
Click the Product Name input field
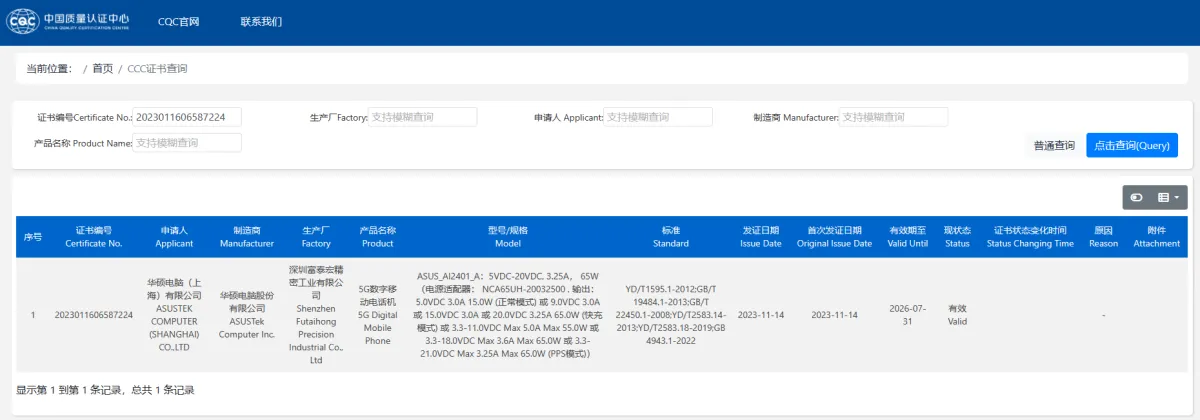click(x=187, y=143)
